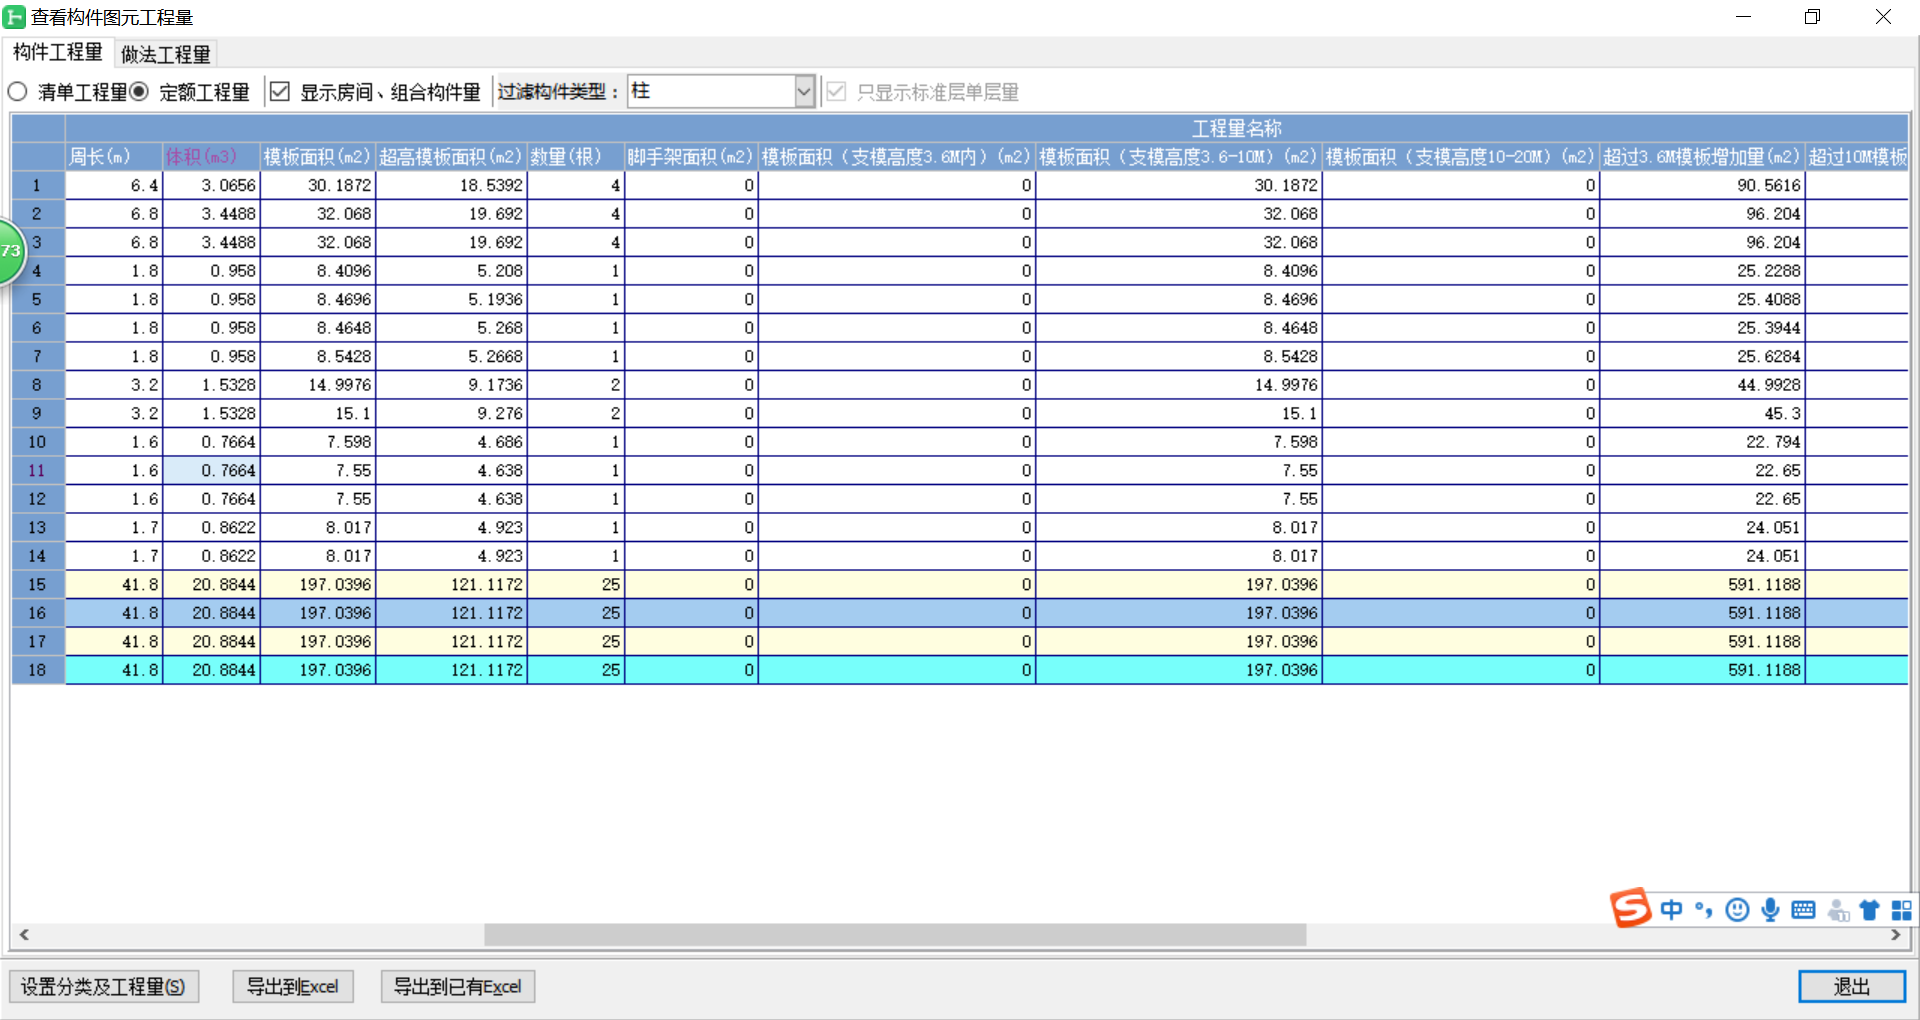Click cell 9.276 in row 9
Screen dimensions: 1920x1020
(x=451, y=413)
